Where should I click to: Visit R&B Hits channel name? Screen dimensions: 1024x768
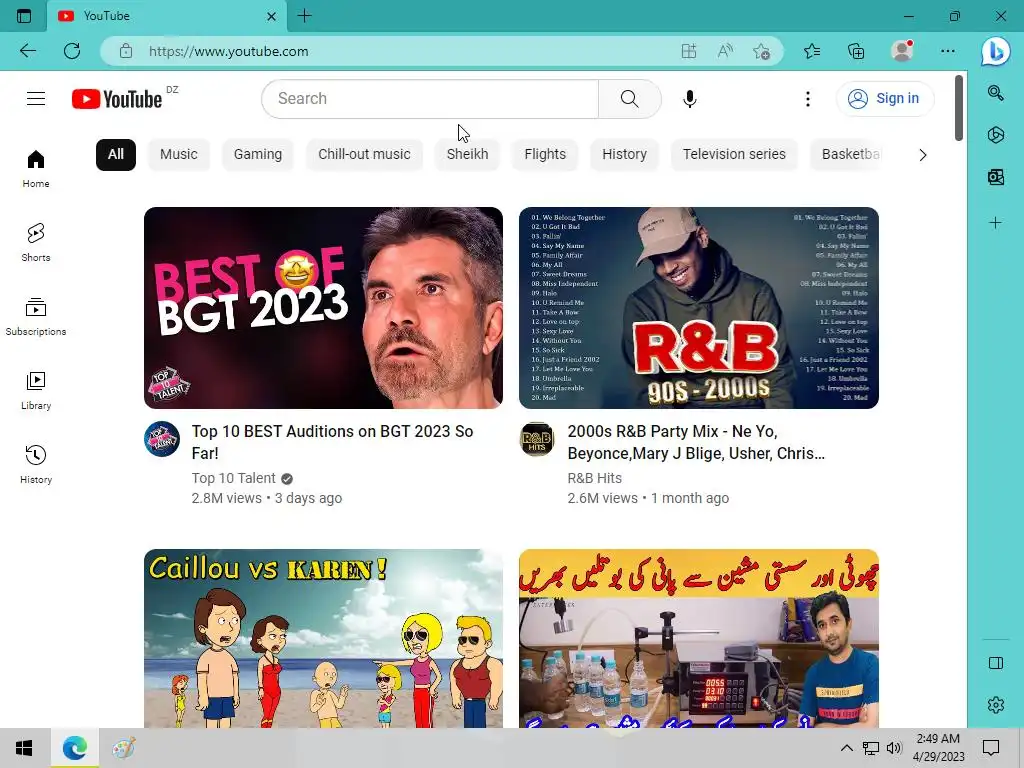click(594, 478)
